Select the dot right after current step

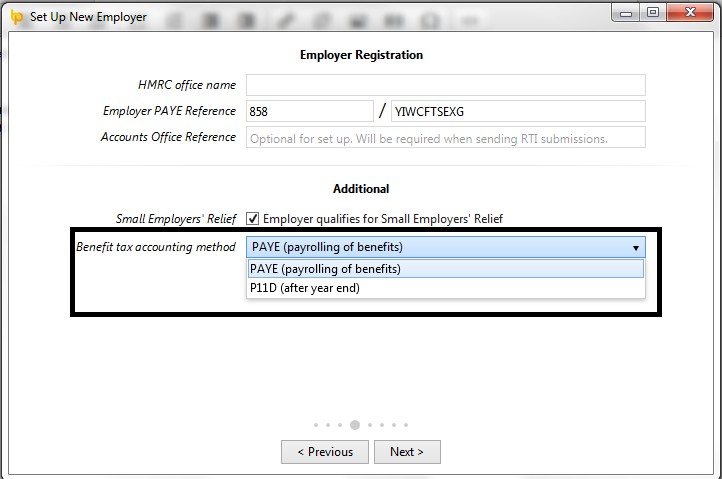[x=370, y=425]
